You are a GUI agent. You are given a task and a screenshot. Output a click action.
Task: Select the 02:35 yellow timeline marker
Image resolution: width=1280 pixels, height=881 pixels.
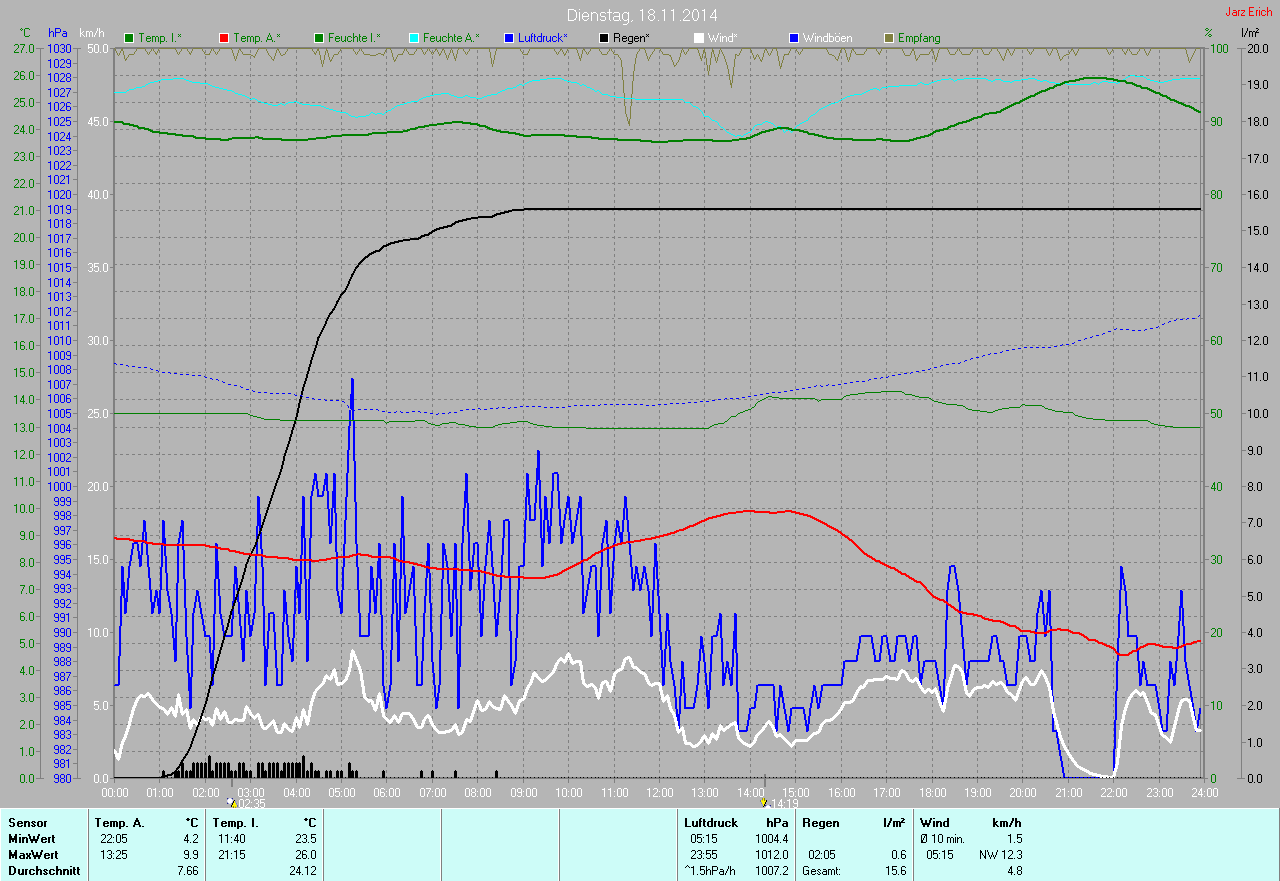tap(232, 802)
